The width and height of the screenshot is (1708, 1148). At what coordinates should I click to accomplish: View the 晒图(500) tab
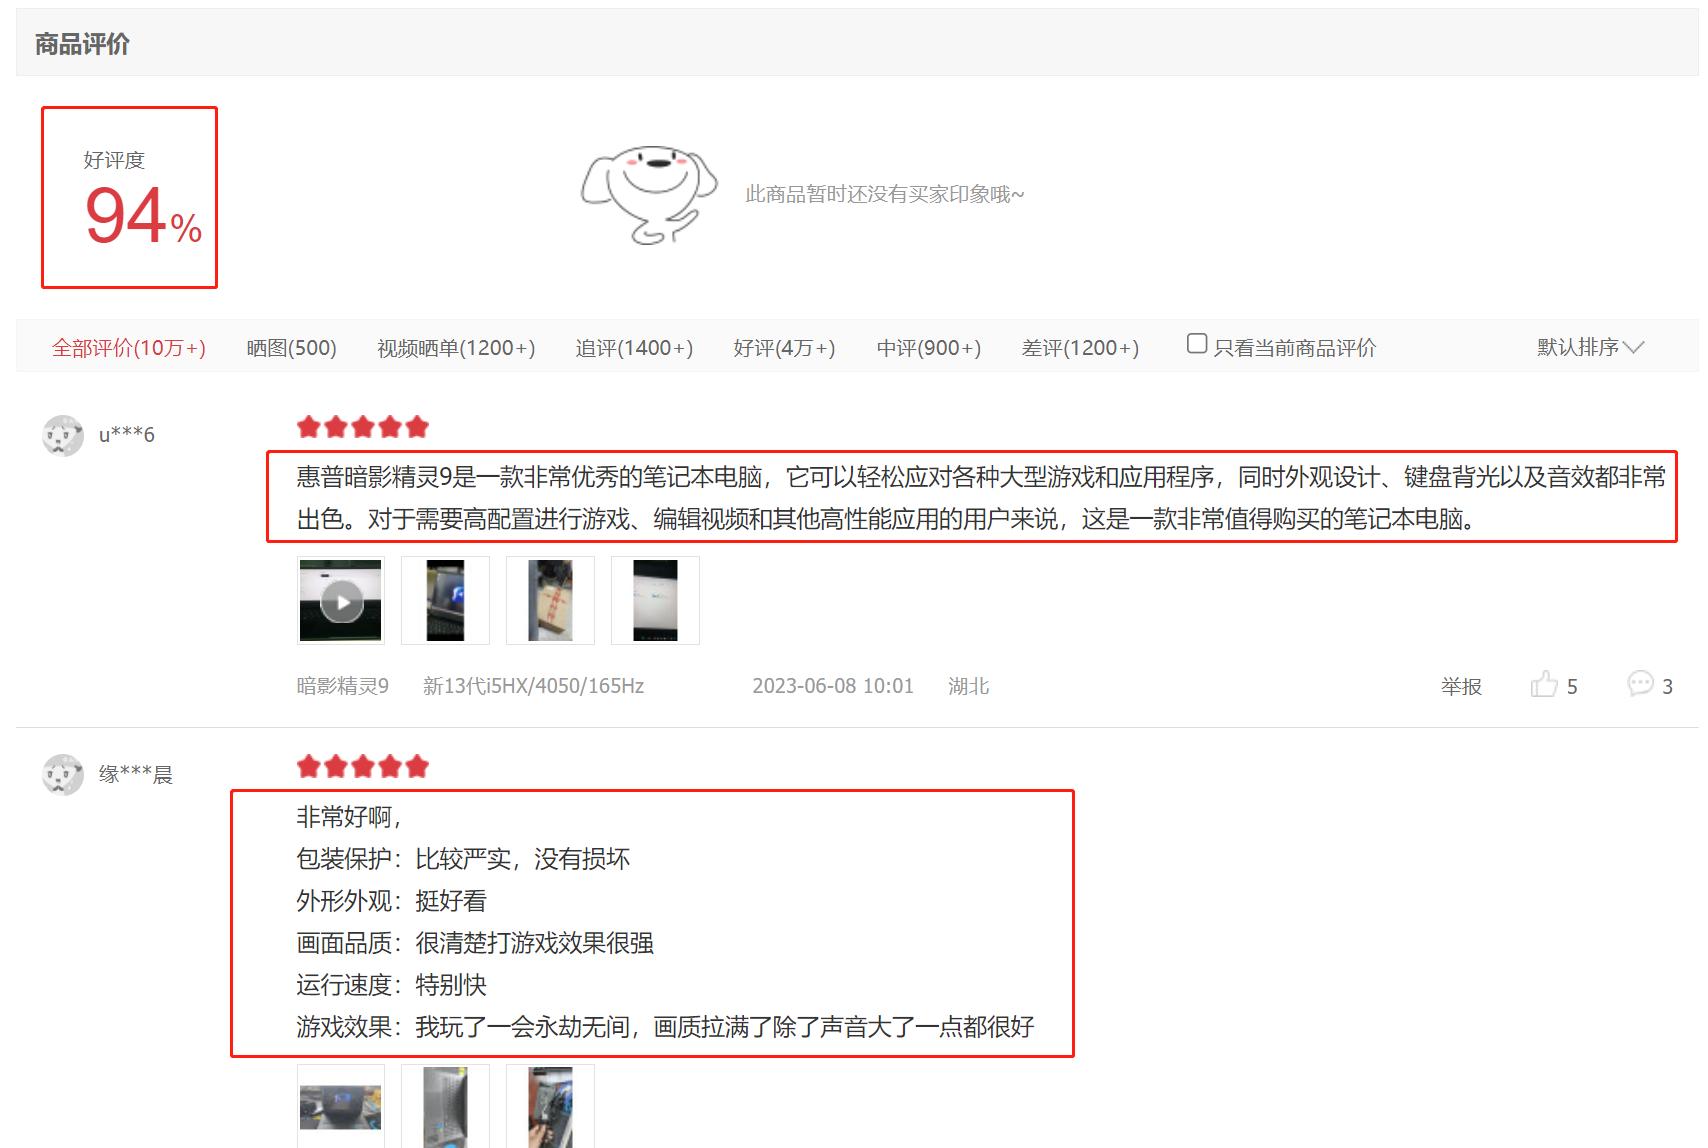coord(291,347)
